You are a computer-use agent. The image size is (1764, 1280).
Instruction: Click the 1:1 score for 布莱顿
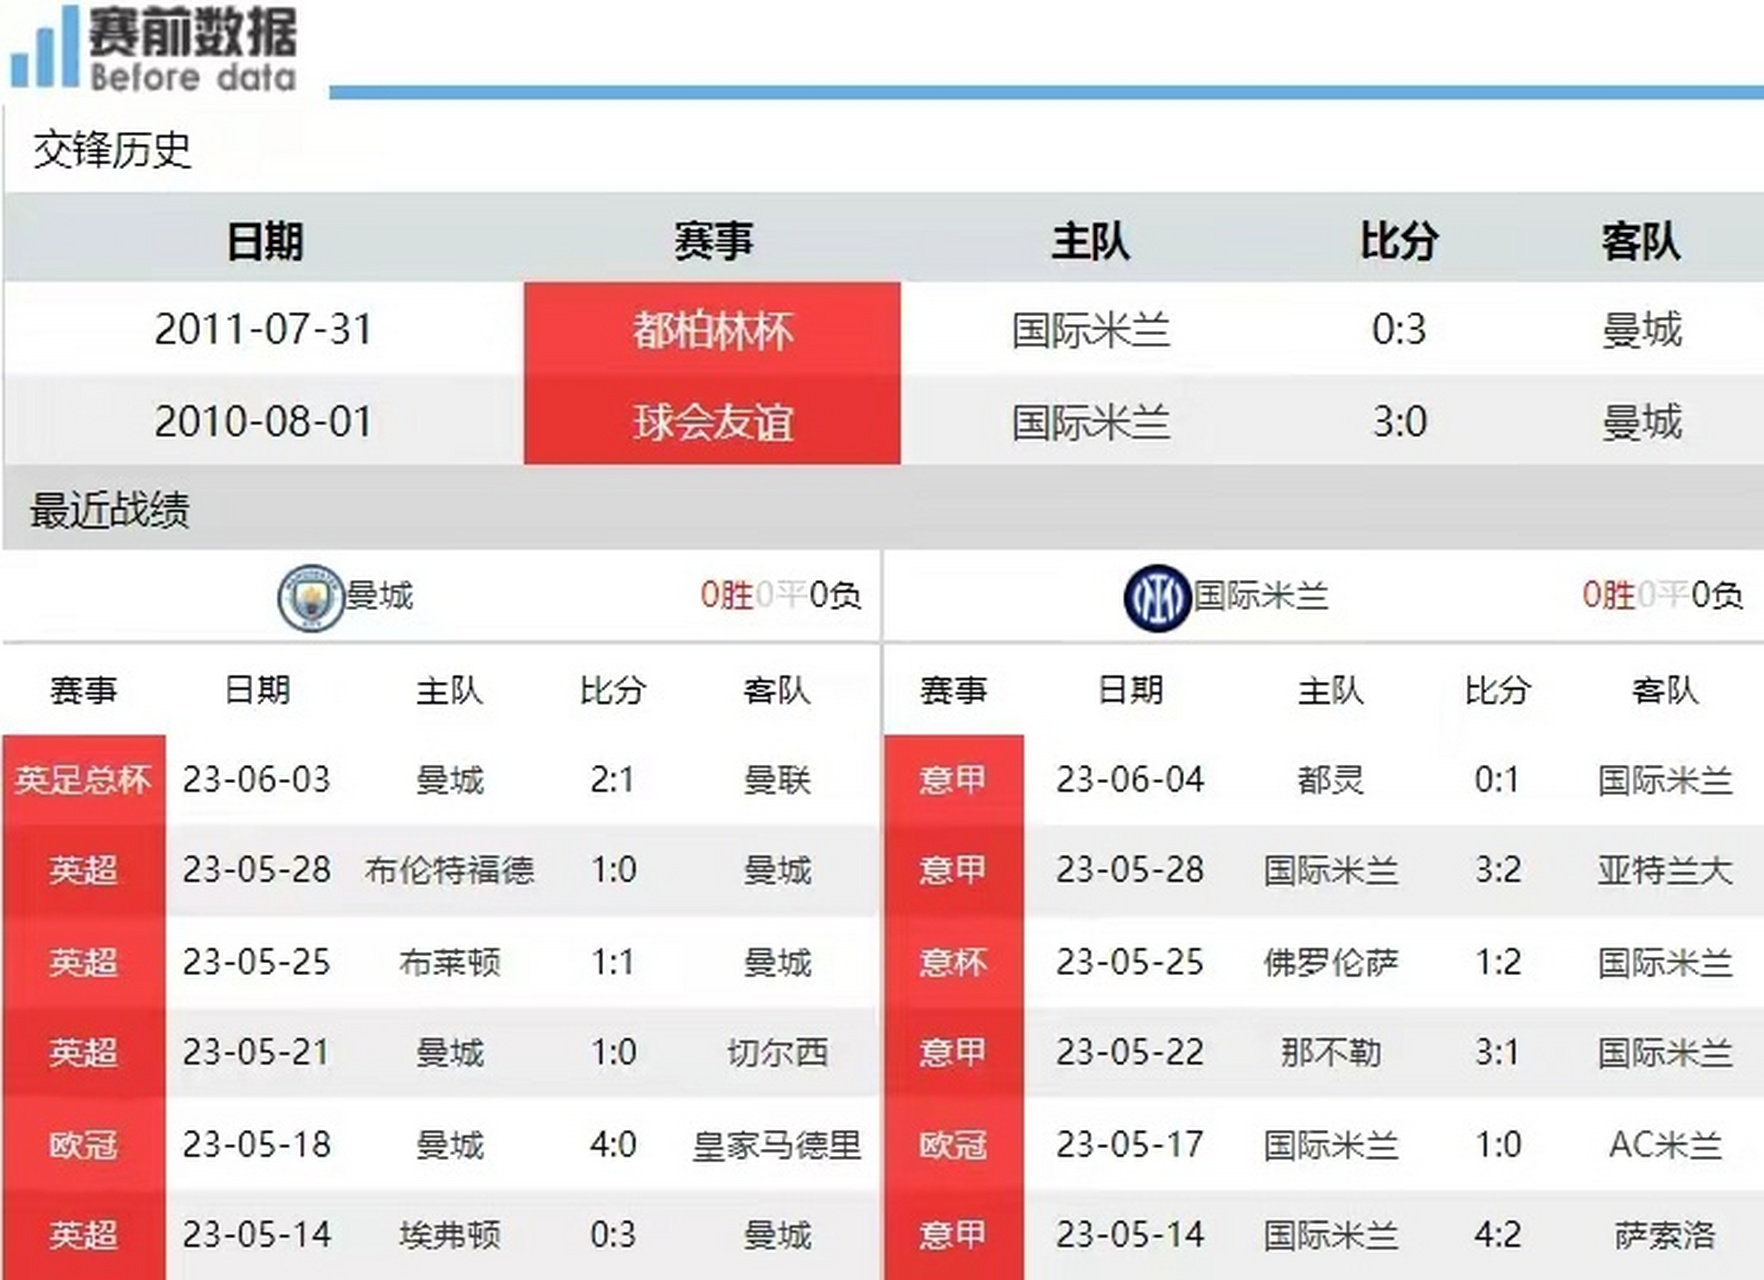612,962
